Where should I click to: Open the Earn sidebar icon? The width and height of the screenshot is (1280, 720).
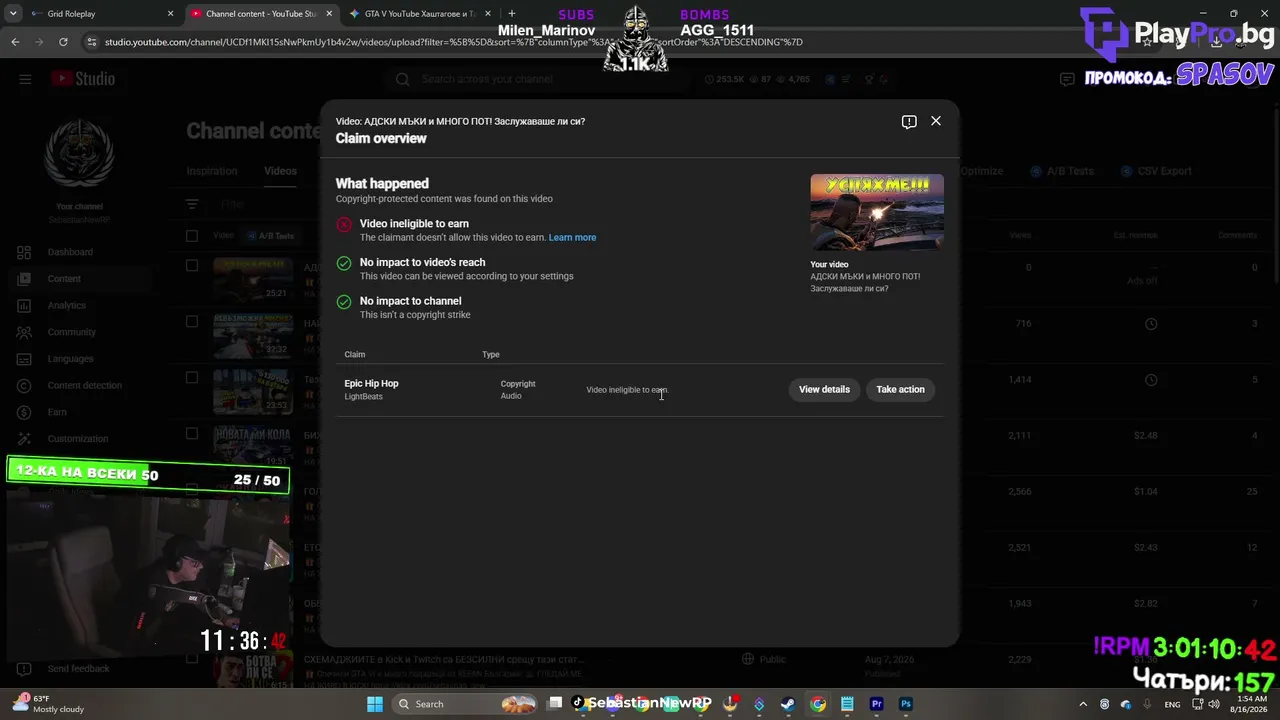click(x=25, y=412)
